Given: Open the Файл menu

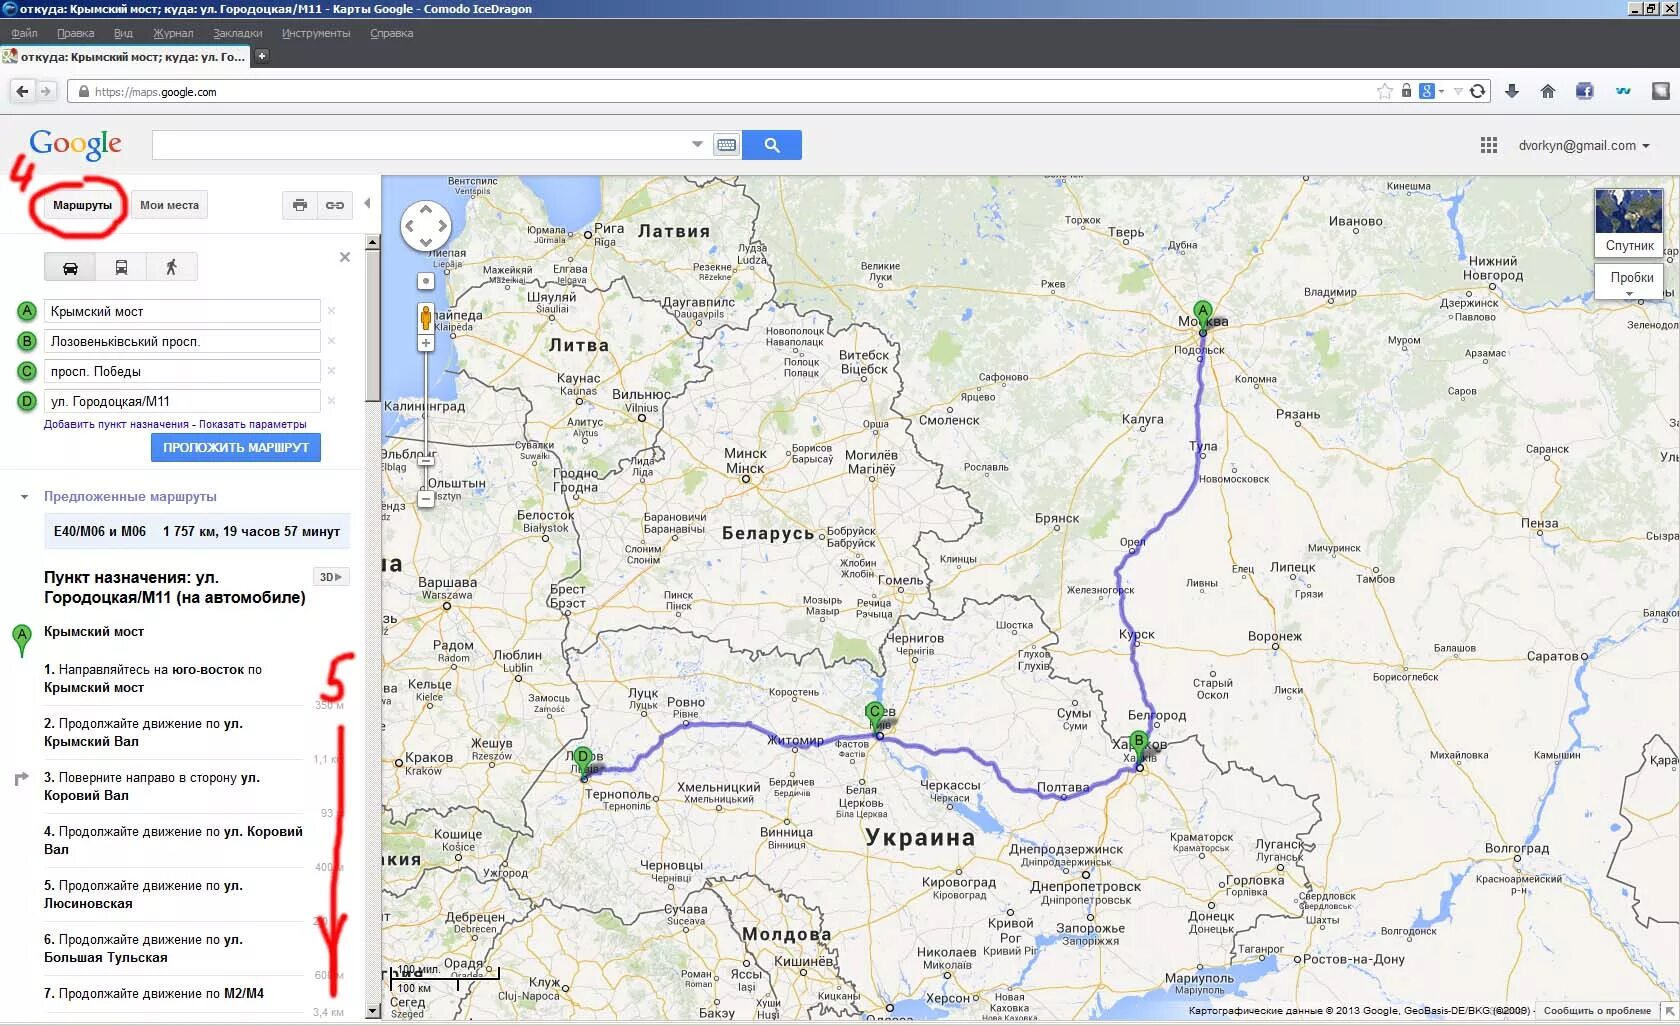Looking at the screenshot, I should point(25,33).
